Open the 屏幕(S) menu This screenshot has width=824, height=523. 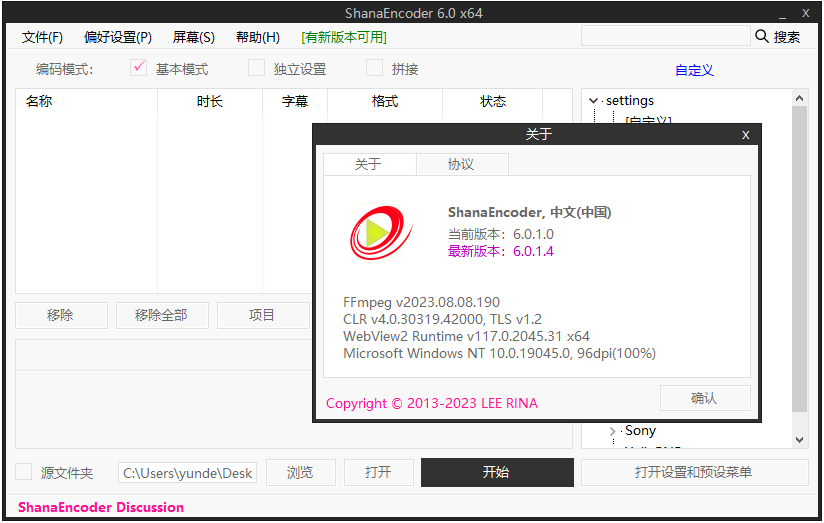tap(193, 37)
